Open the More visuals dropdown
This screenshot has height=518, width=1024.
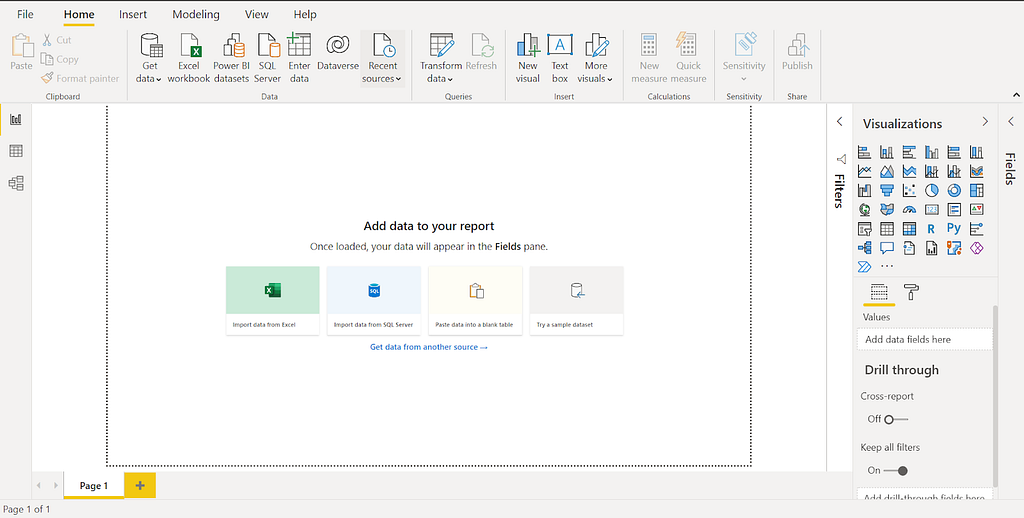(596, 58)
